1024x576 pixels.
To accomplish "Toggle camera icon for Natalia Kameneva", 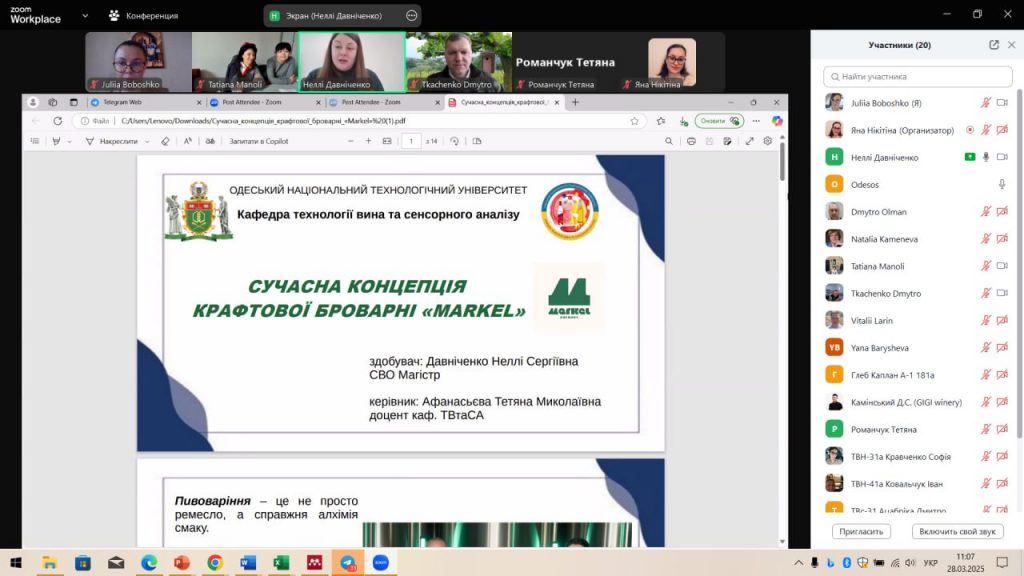I will click(1002, 238).
